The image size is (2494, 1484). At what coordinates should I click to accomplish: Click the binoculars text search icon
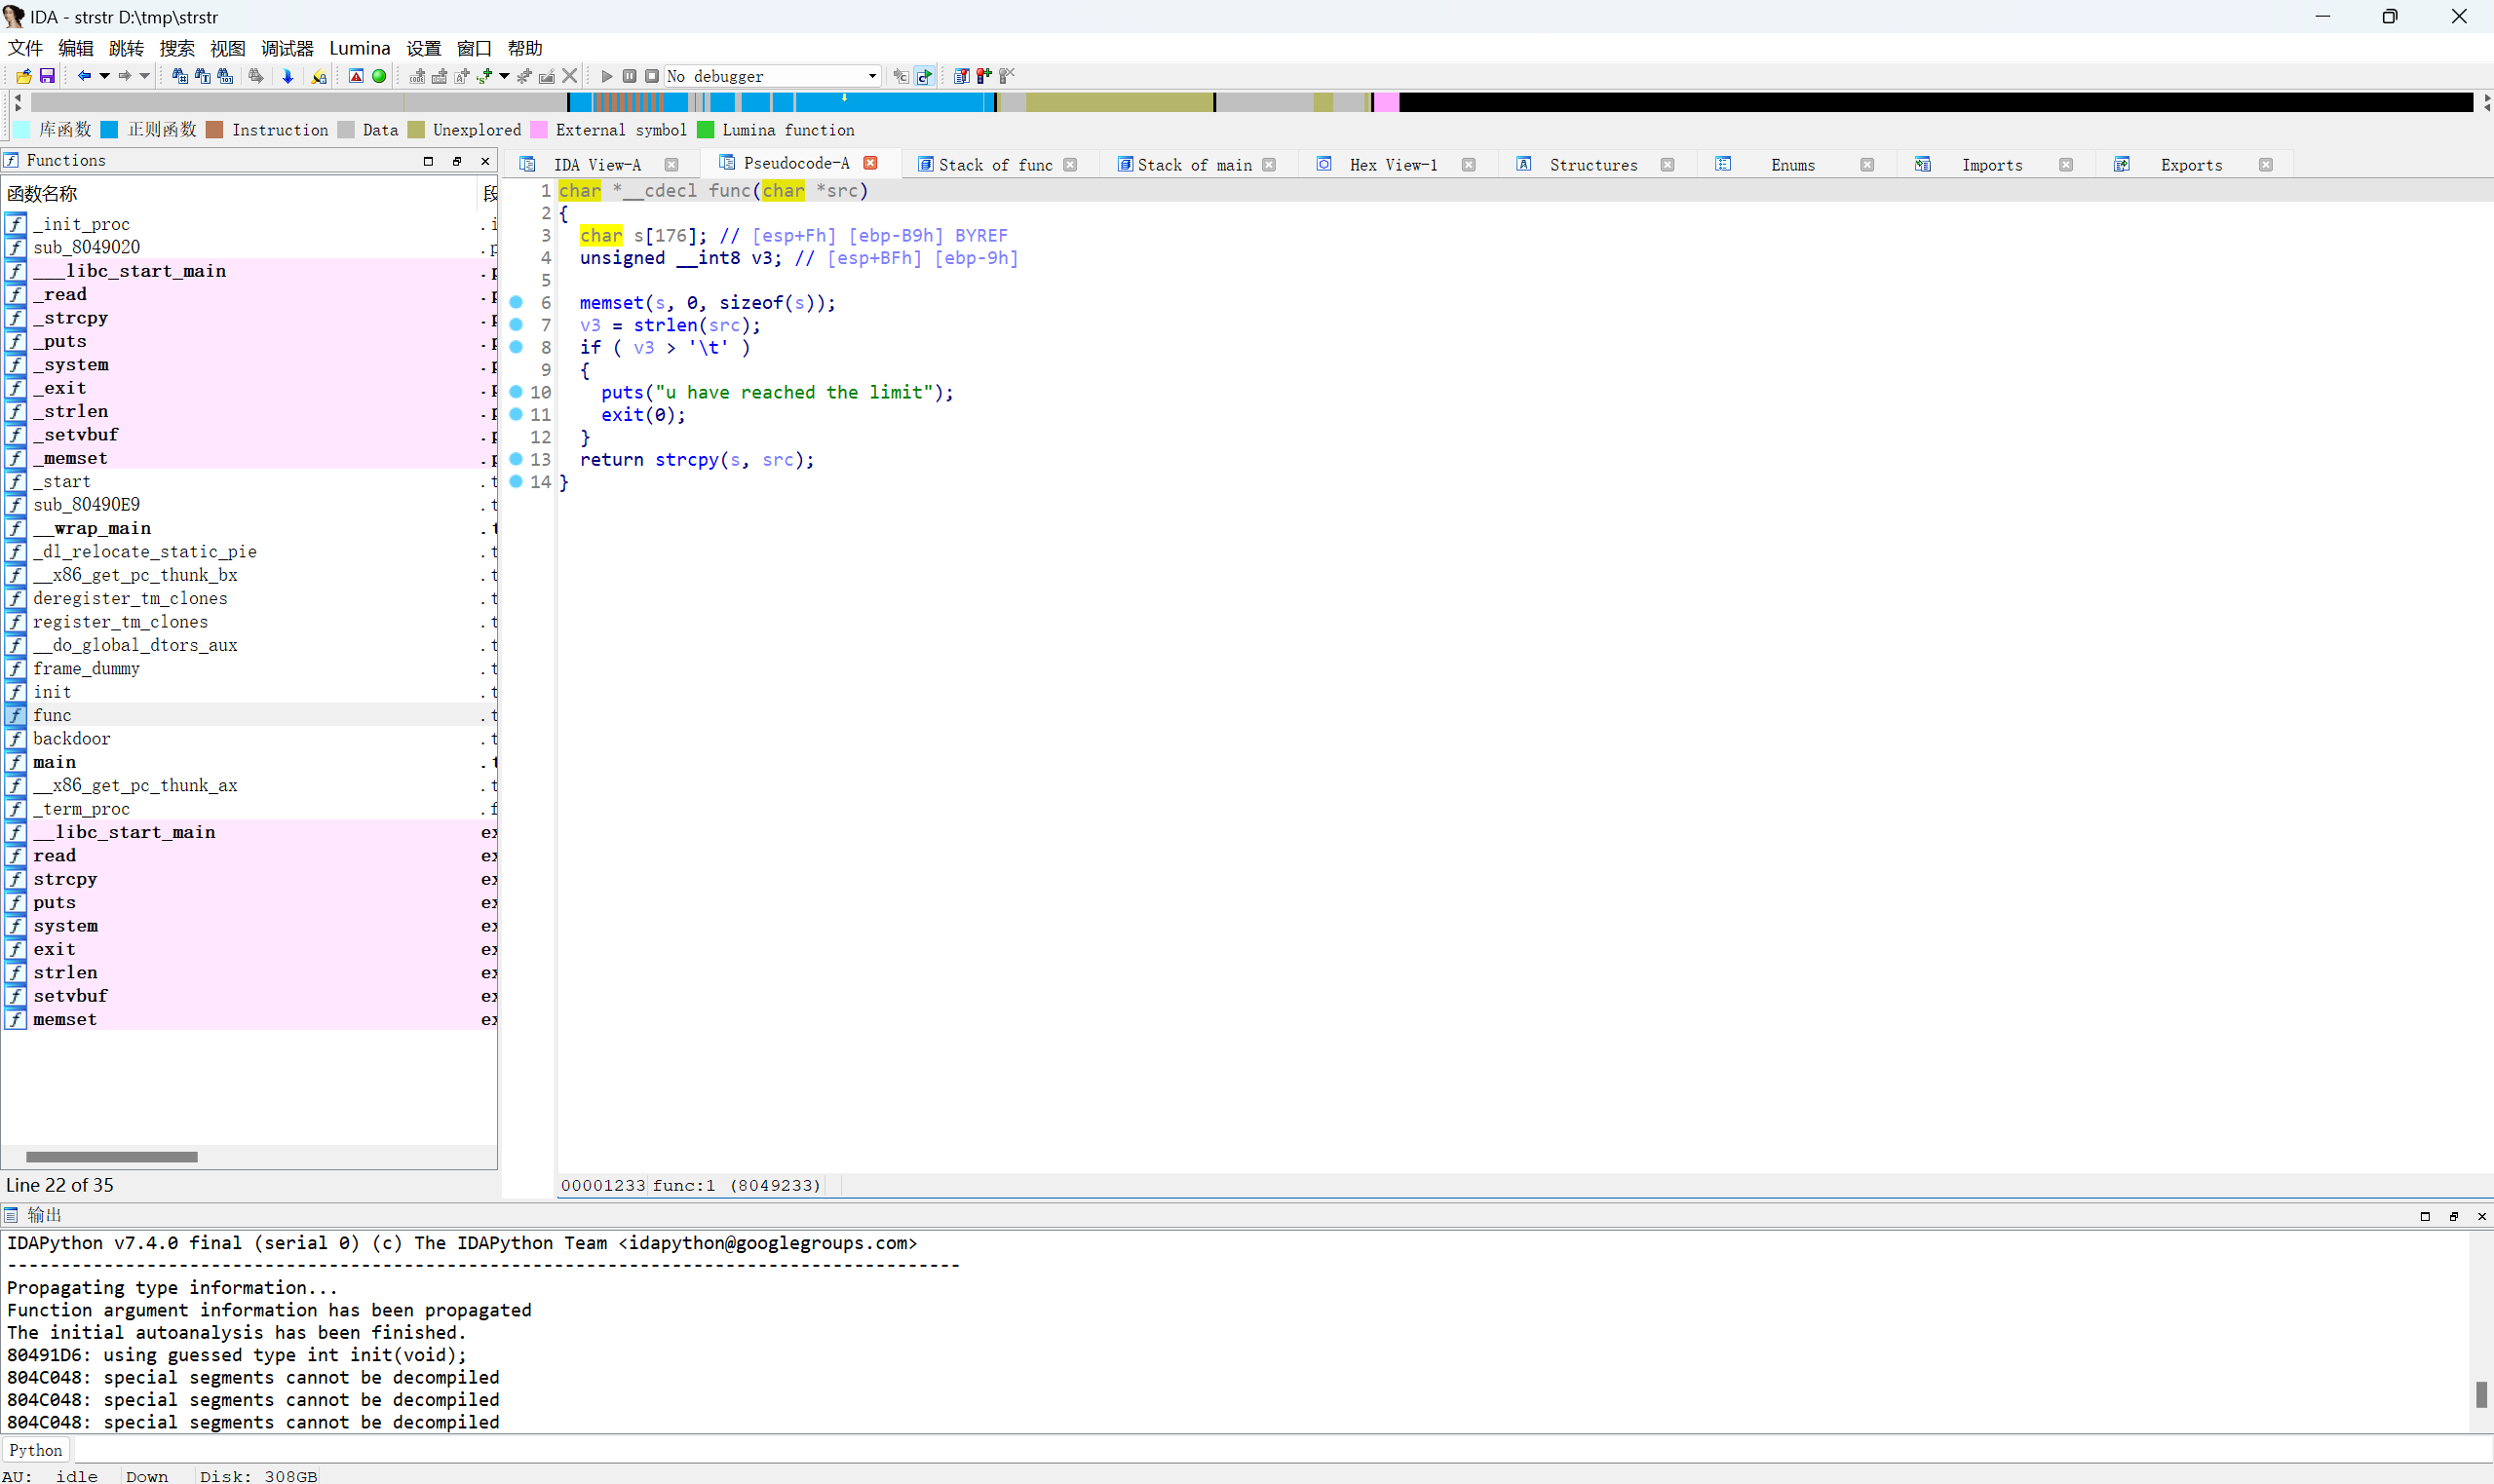tap(203, 76)
